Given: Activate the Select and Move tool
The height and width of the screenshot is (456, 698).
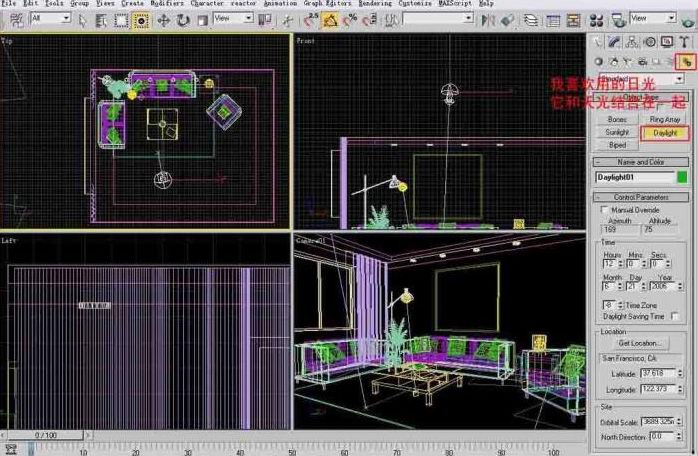Looking at the screenshot, I should [162, 19].
